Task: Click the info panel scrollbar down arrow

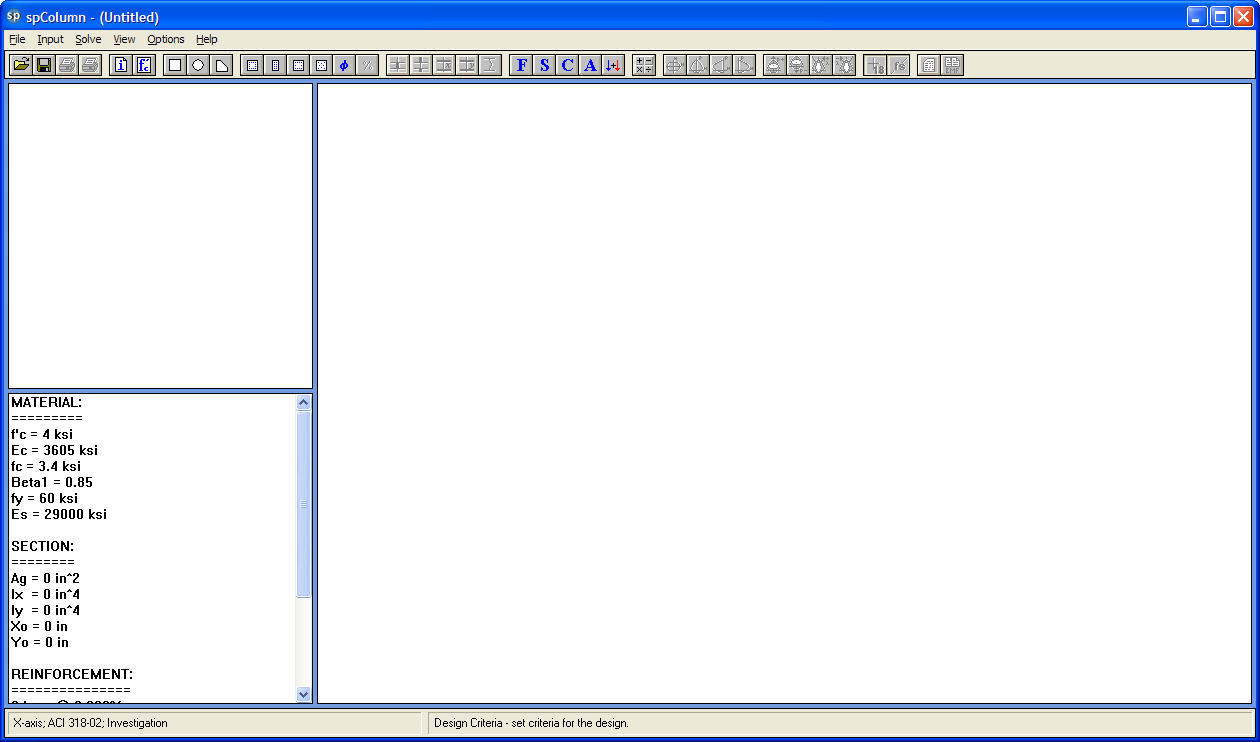Action: click(304, 694)
